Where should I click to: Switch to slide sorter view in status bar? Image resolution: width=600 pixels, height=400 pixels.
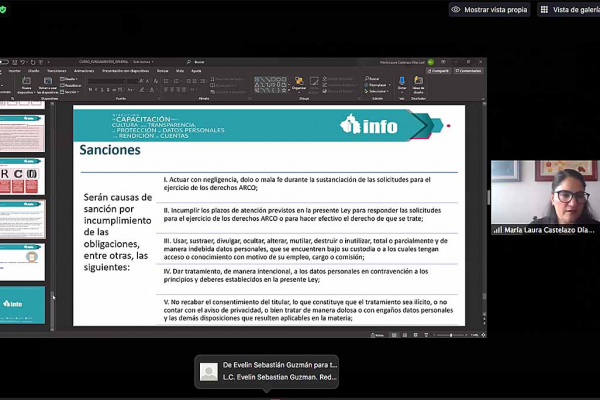[x=405, y=335]
